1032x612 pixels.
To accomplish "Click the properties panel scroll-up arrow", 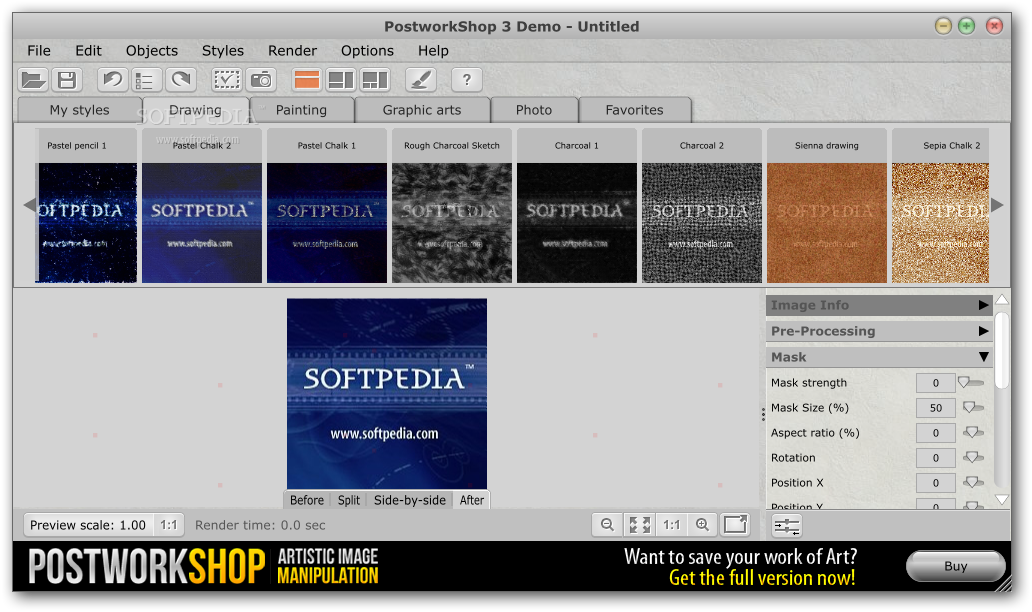I will pyautogui.click(x=1002, y=300).
